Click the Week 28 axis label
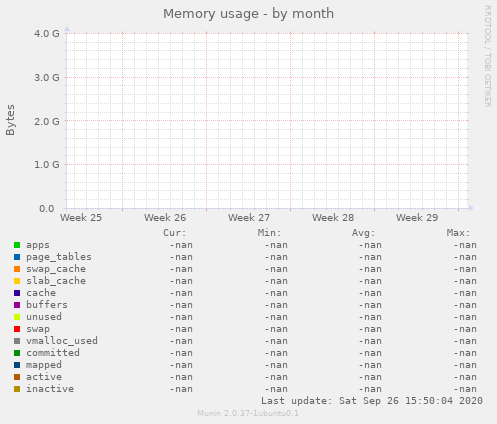 point(333,218)
